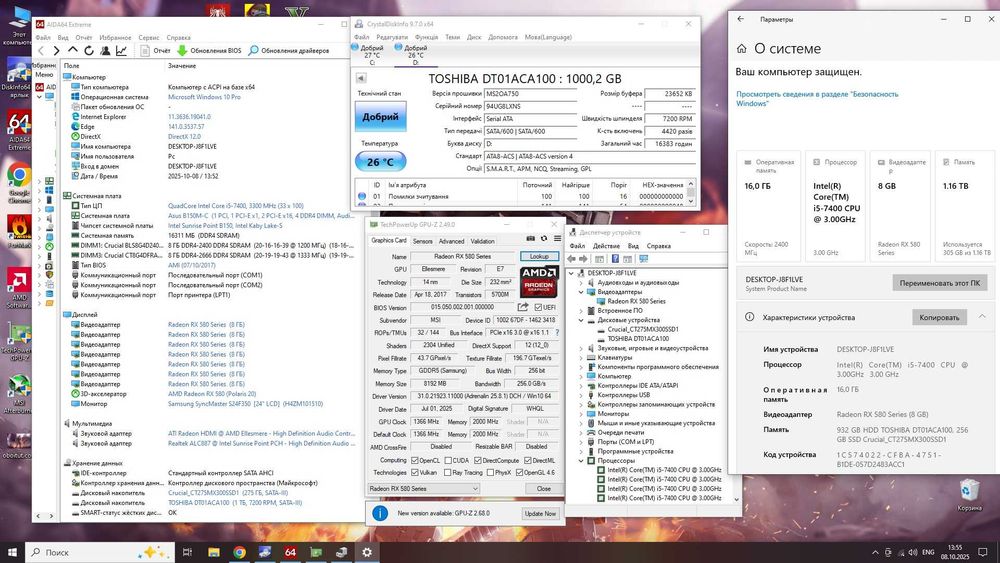Click the AIDA64 back navigation arrow
The image size is (1000, 563).
tap(41, 50)
